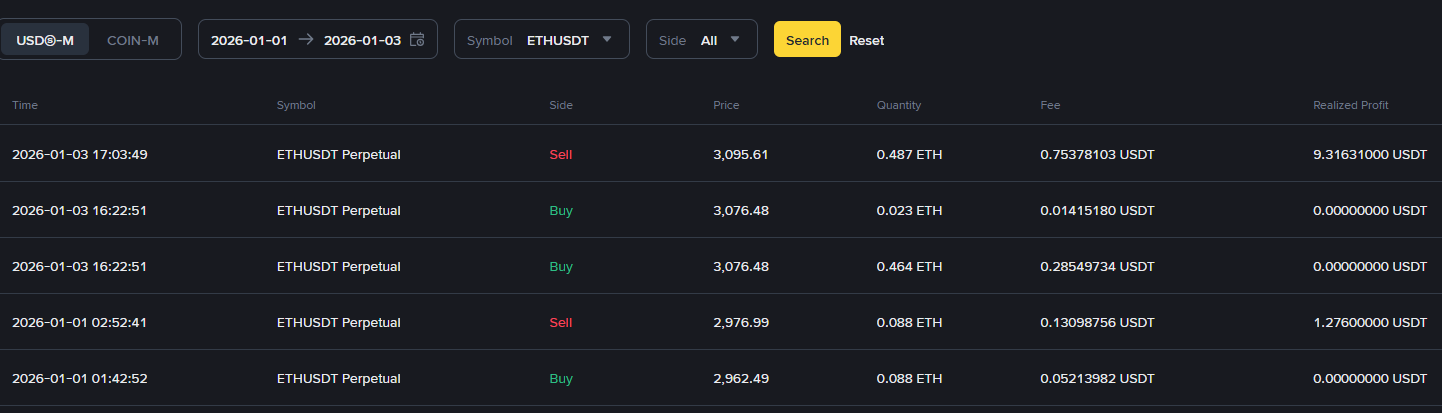The width and height of the screenshot is (1442, 413).
Task: Reset the trade history filters
Action: (x=866, y=41)
